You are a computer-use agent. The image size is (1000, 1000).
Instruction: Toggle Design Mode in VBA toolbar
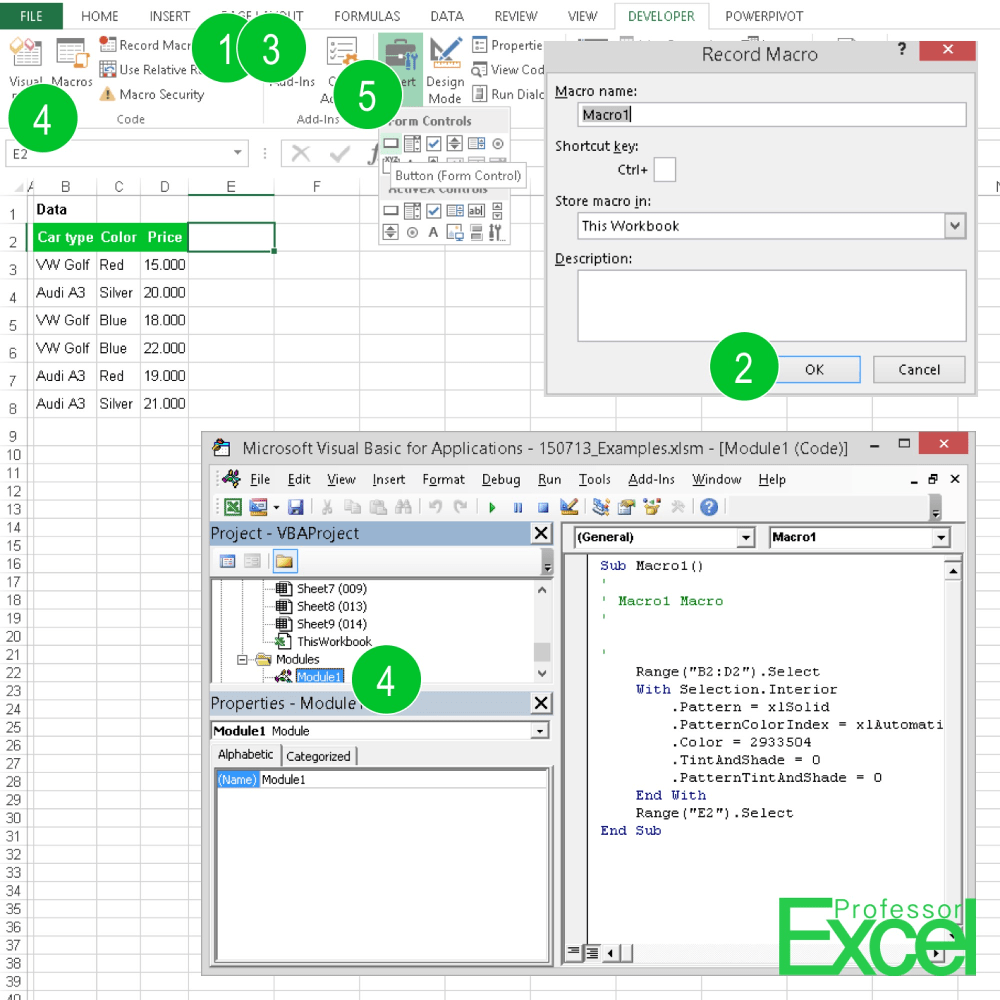(568, 507)
